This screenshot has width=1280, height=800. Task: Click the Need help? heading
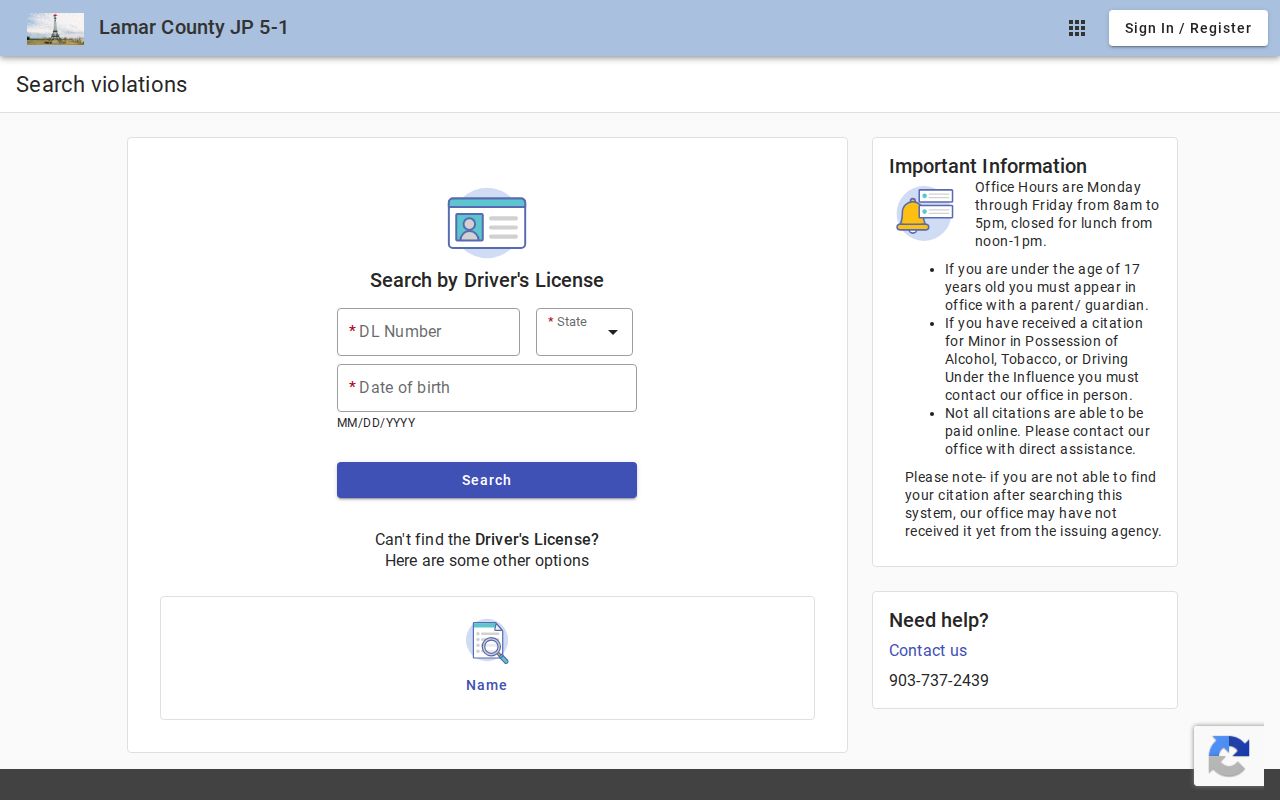click(939, 620)
